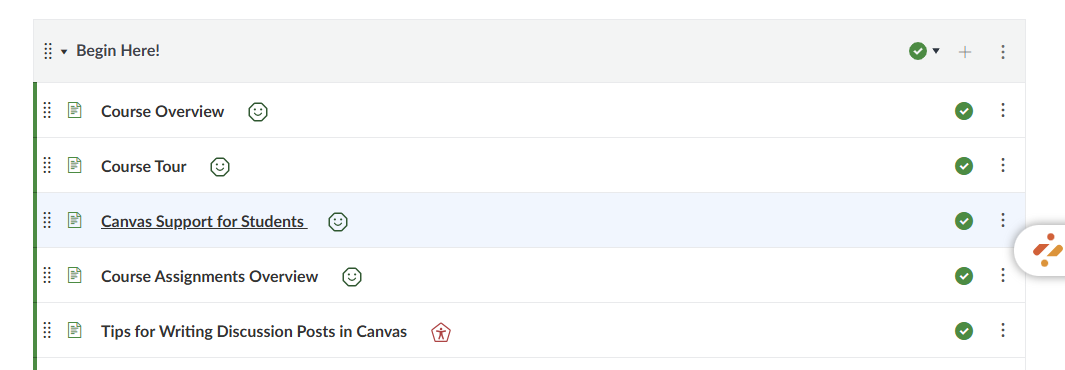This screenshot has height=370, width=1065.
Task: Click the page icon for Course Overview
Action: click(75, 110)
